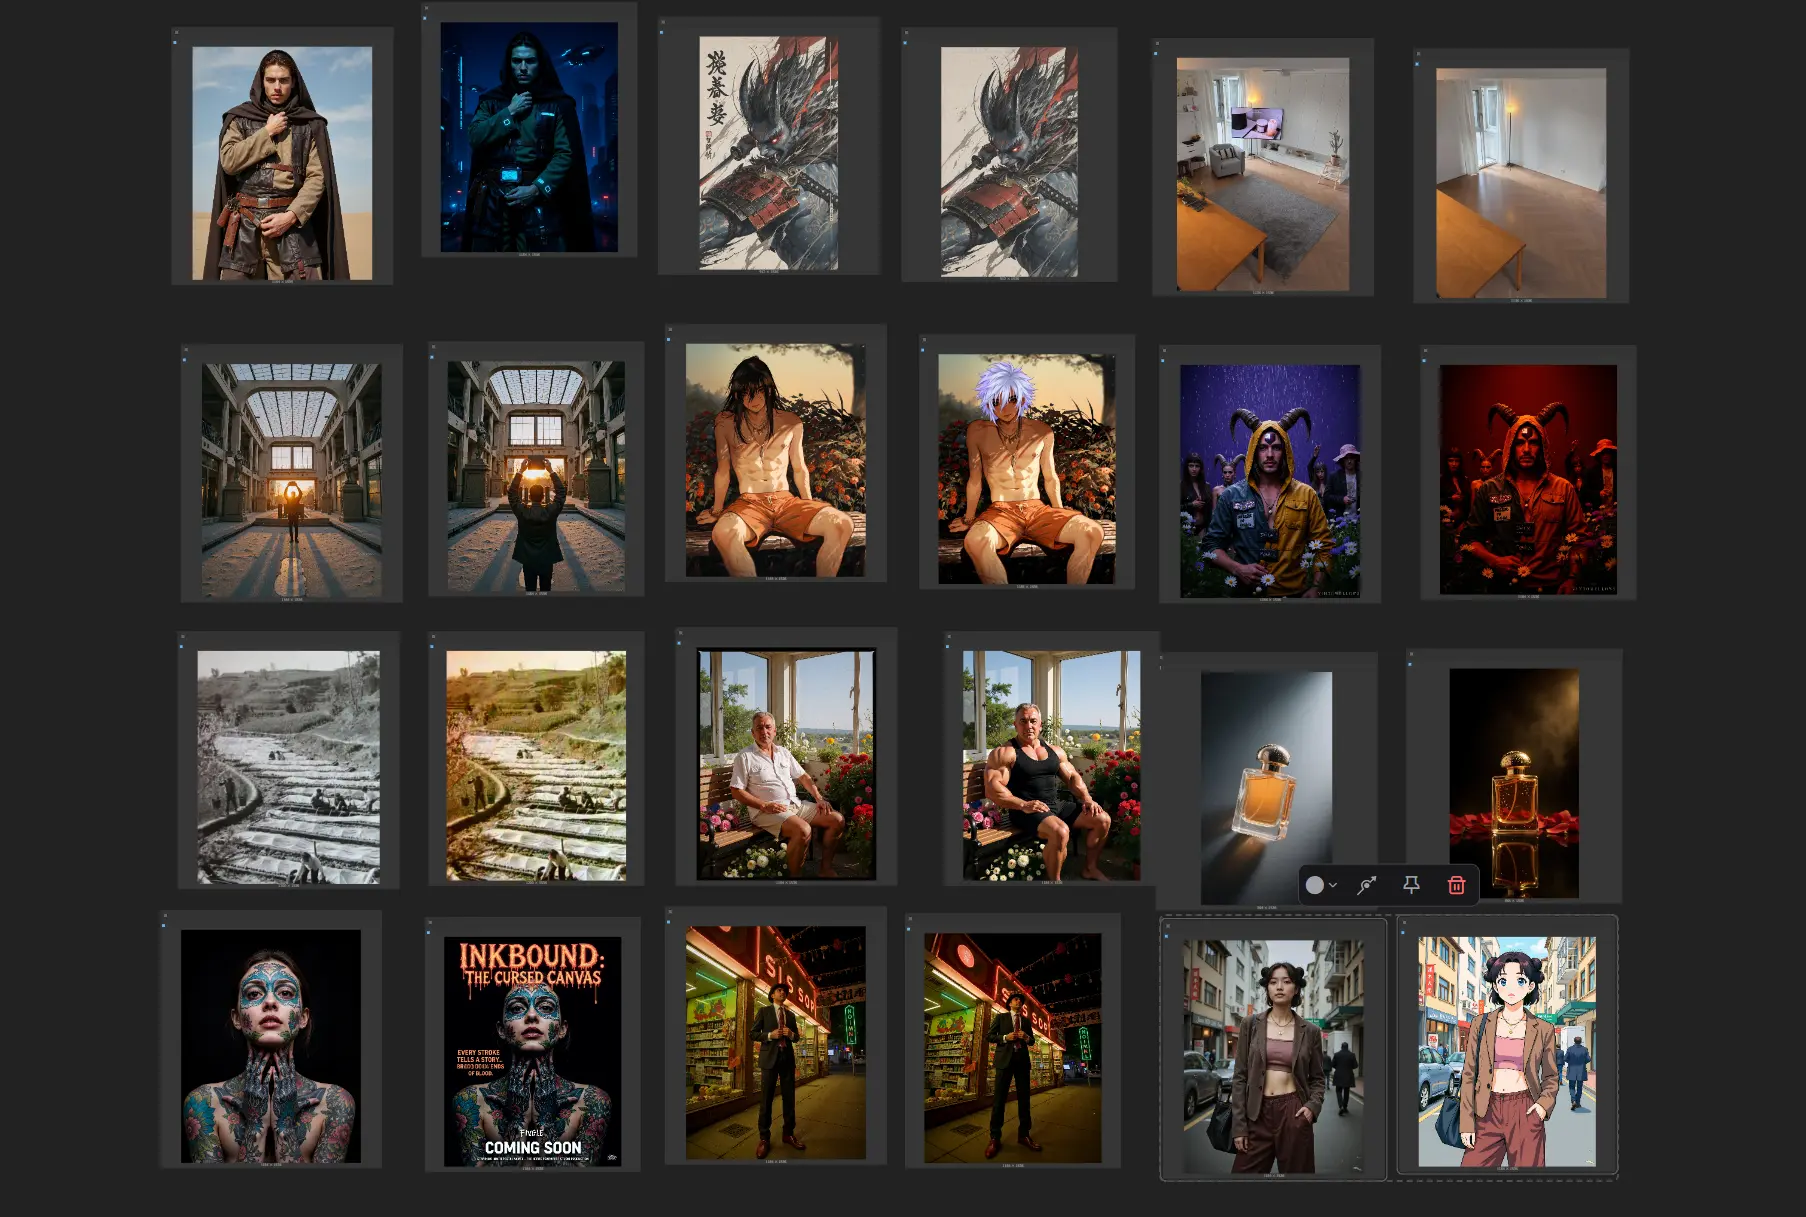
Task: Click the samurai painting with Chinese calligraphy
Action: point(768,153)
